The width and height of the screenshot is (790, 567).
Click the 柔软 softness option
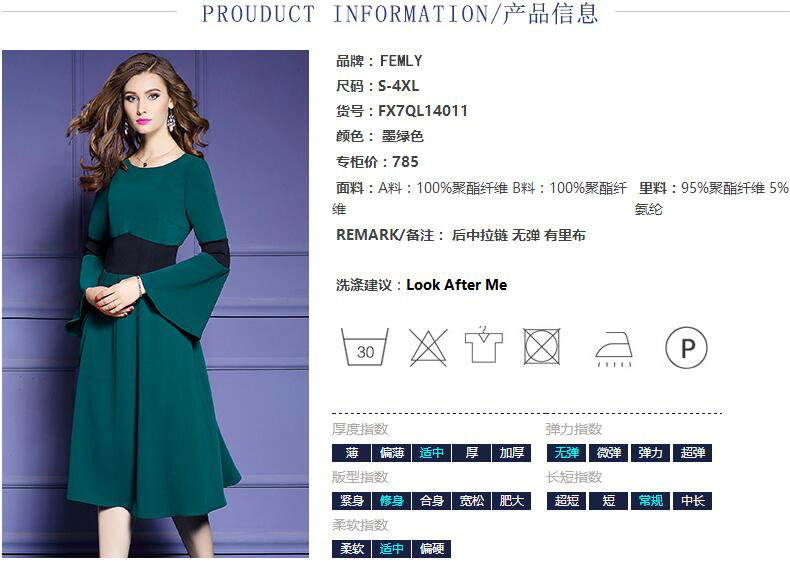point(351,548)
